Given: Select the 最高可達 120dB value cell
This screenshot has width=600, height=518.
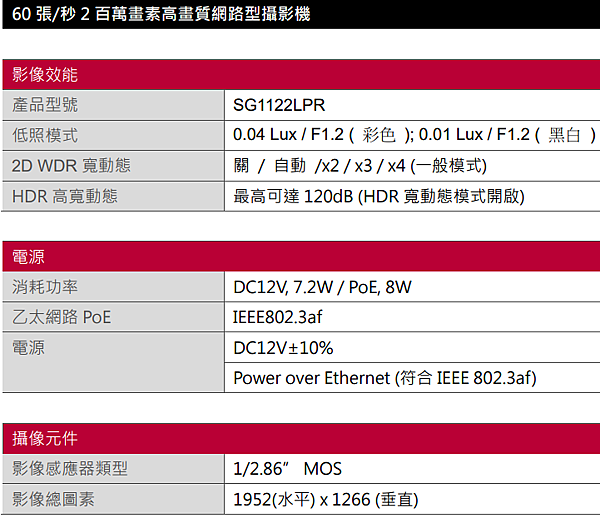Looking at the screenshot, I should click(378, 196).
